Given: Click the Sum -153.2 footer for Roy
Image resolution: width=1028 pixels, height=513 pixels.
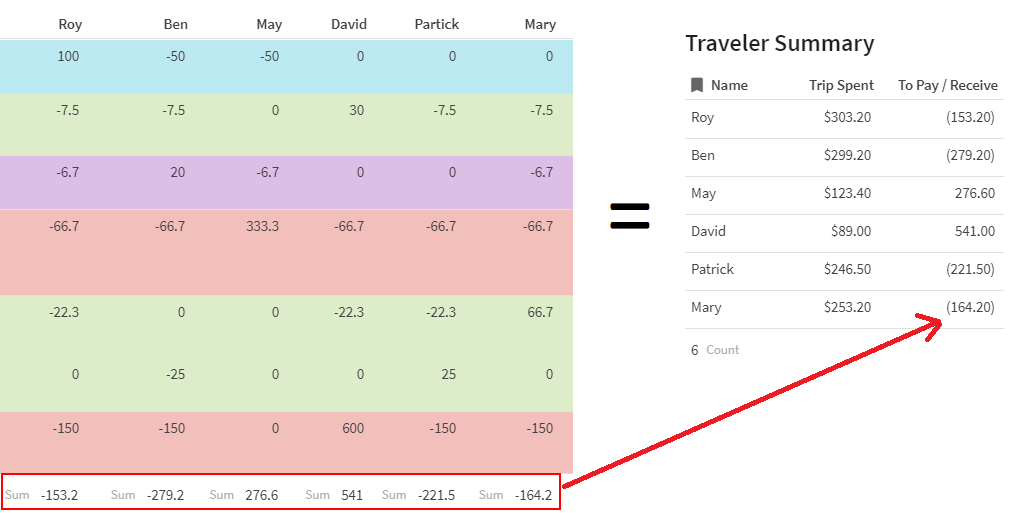Looking at the screenshot, I should (42, 495).
